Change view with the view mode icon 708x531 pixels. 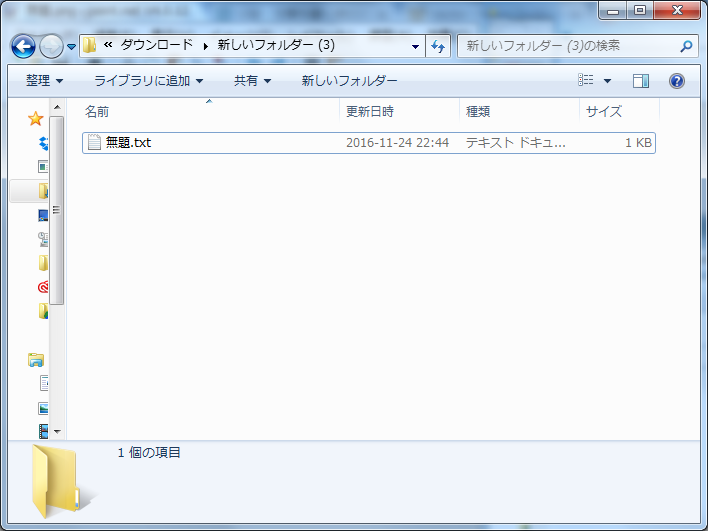586,80
